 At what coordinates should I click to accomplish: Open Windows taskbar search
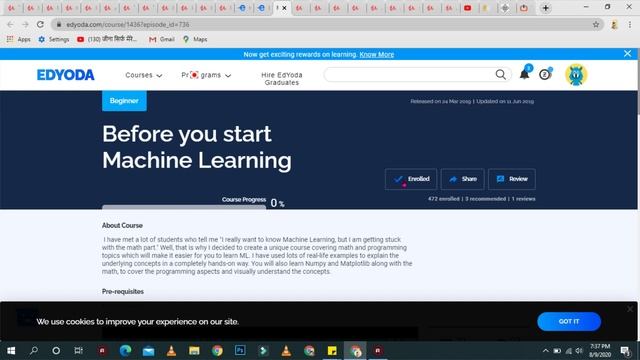point(34,351)
